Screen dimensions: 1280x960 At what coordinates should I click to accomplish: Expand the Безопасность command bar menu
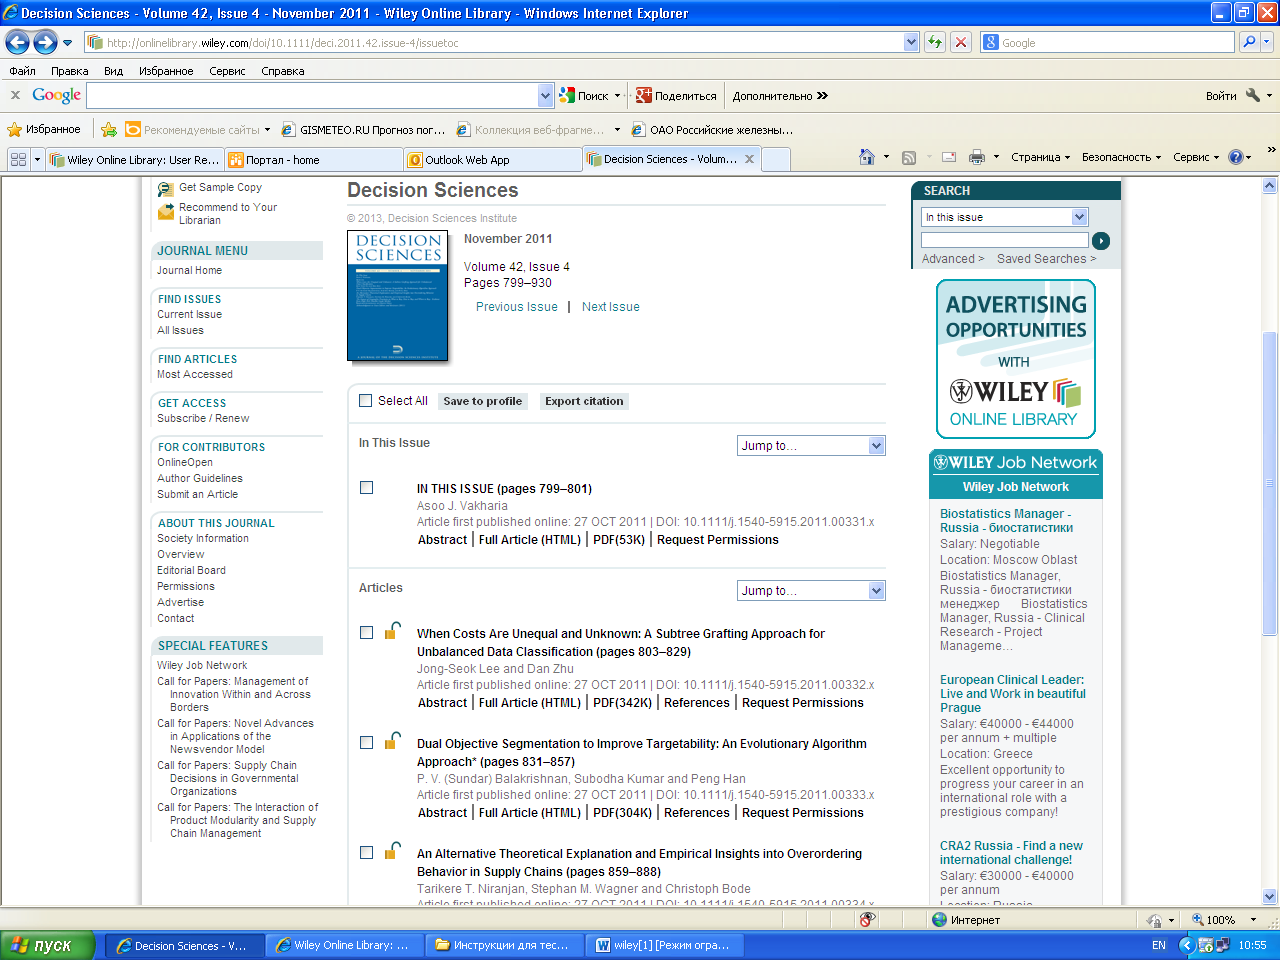click(1121, 157)
